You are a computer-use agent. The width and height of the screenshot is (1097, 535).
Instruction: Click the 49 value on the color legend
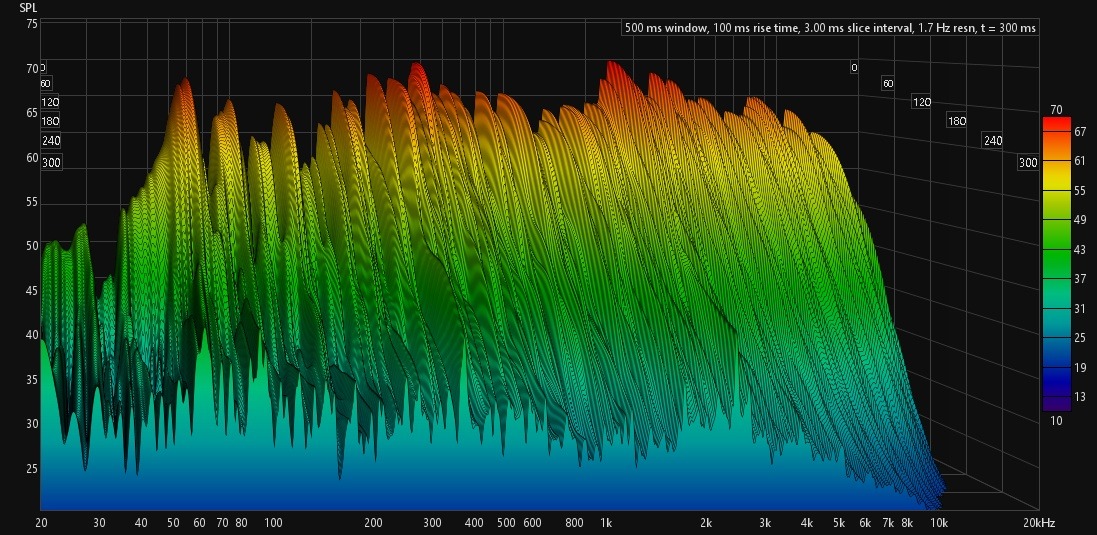point(1080,220)
